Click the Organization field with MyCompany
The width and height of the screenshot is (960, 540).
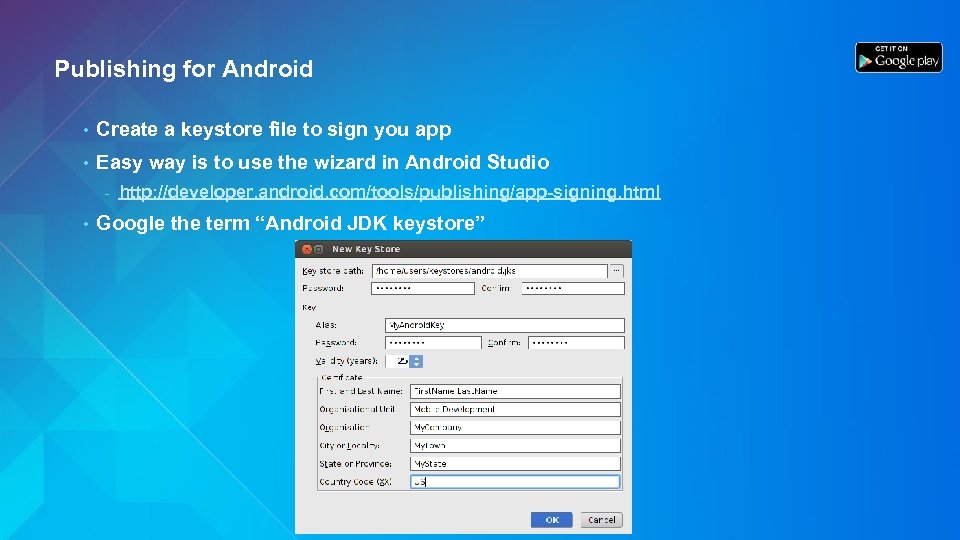tap(515, 427)
